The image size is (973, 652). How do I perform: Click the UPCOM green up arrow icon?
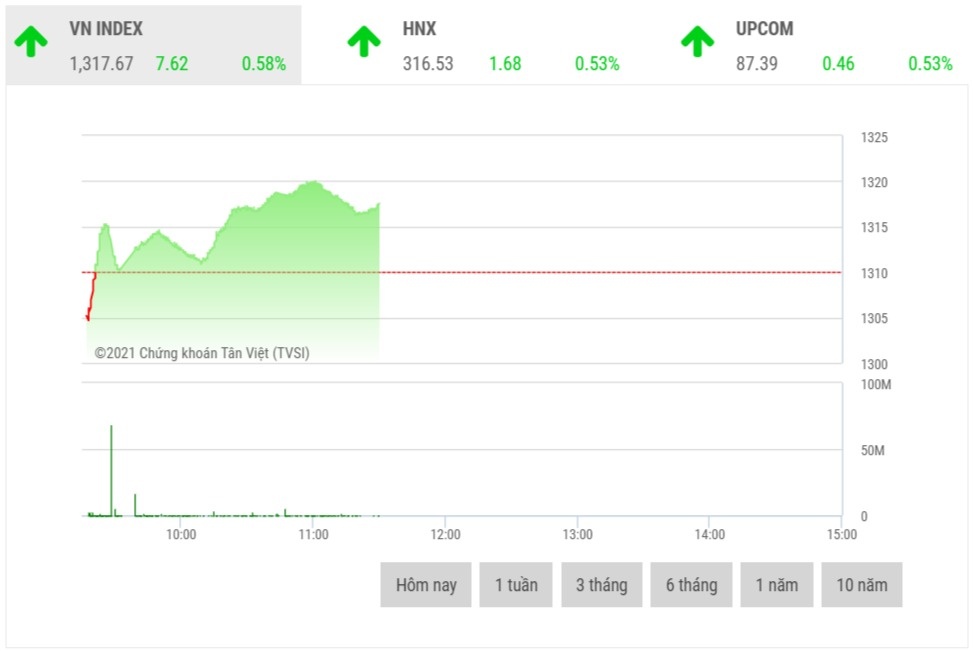(x=697, y=42)
